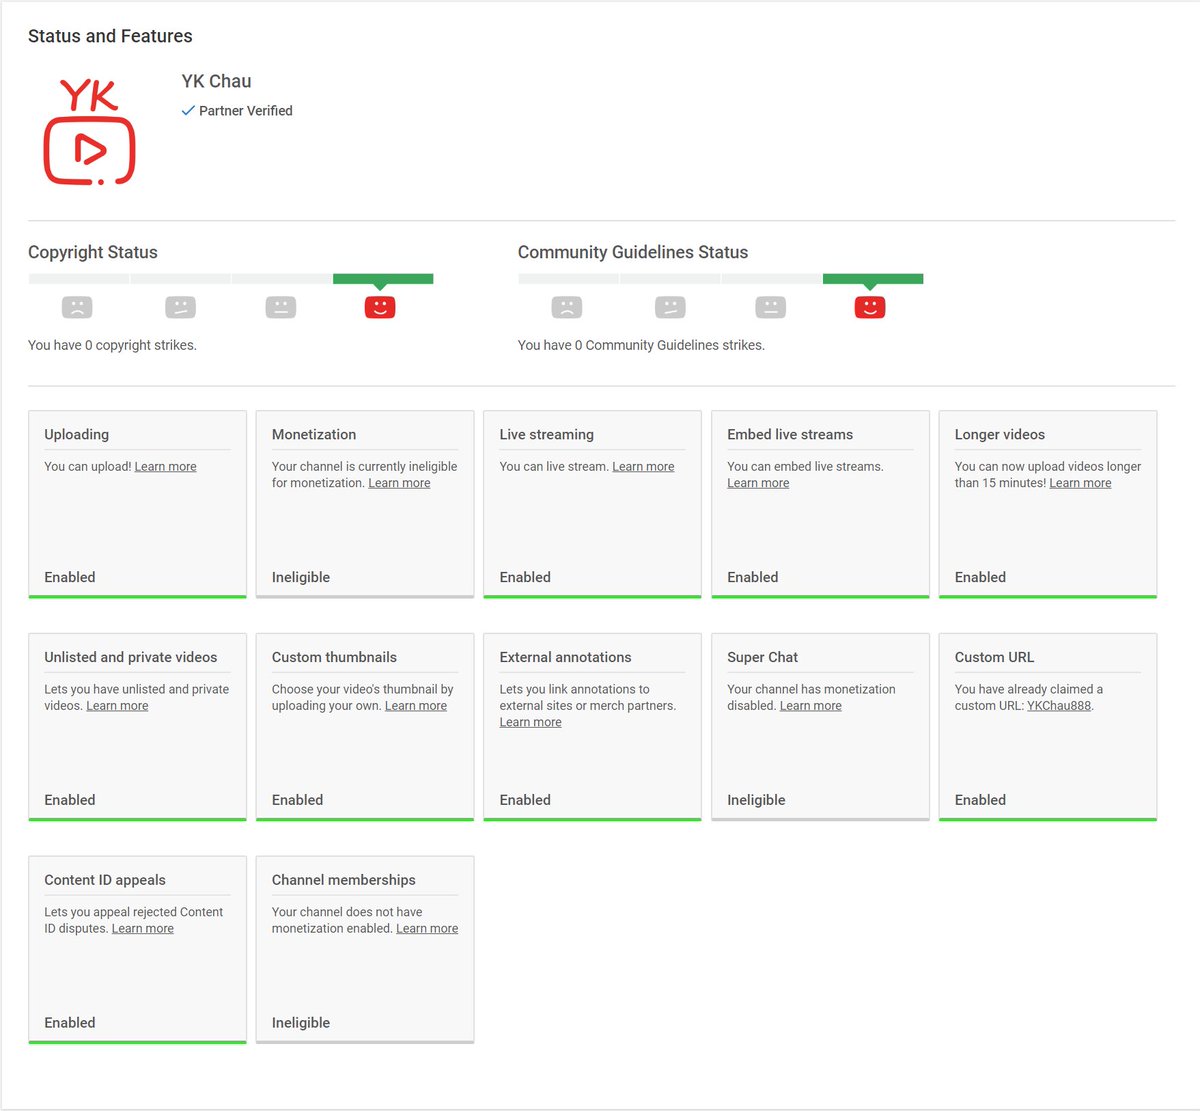
Task: Click the Custom thumbnails card title
Action: coord(334,658)
